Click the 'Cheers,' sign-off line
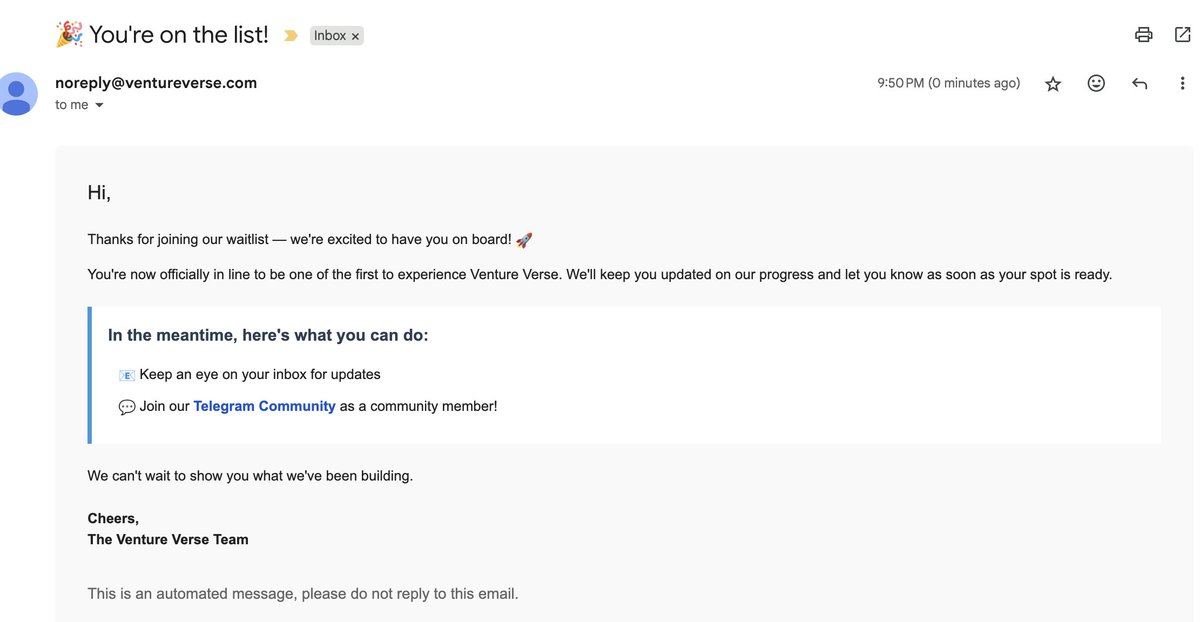This screenshot has width=1200, height=622. click(113, 518)
